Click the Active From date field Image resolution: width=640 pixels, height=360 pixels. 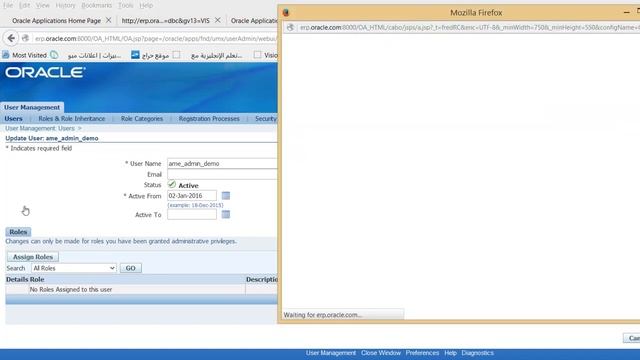click(192, 196)
